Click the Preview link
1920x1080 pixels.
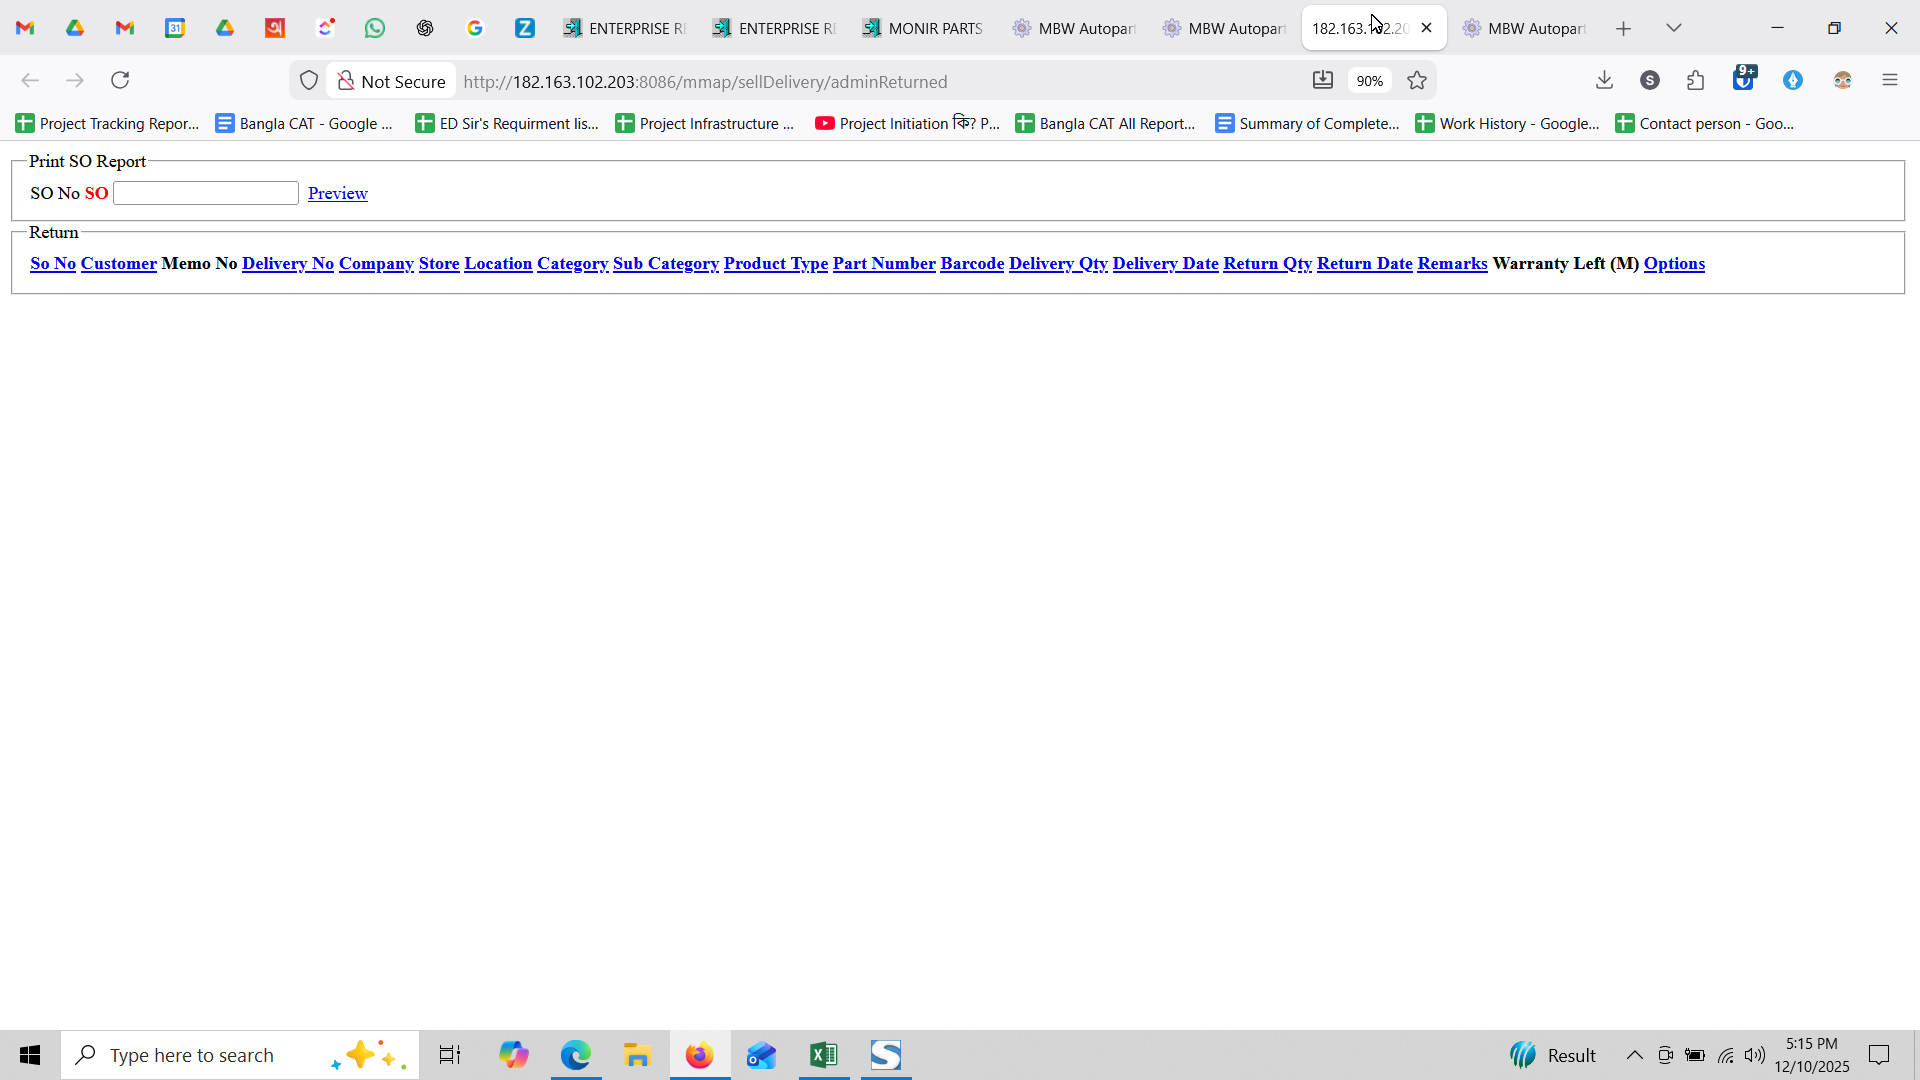(x=337, y=193)
